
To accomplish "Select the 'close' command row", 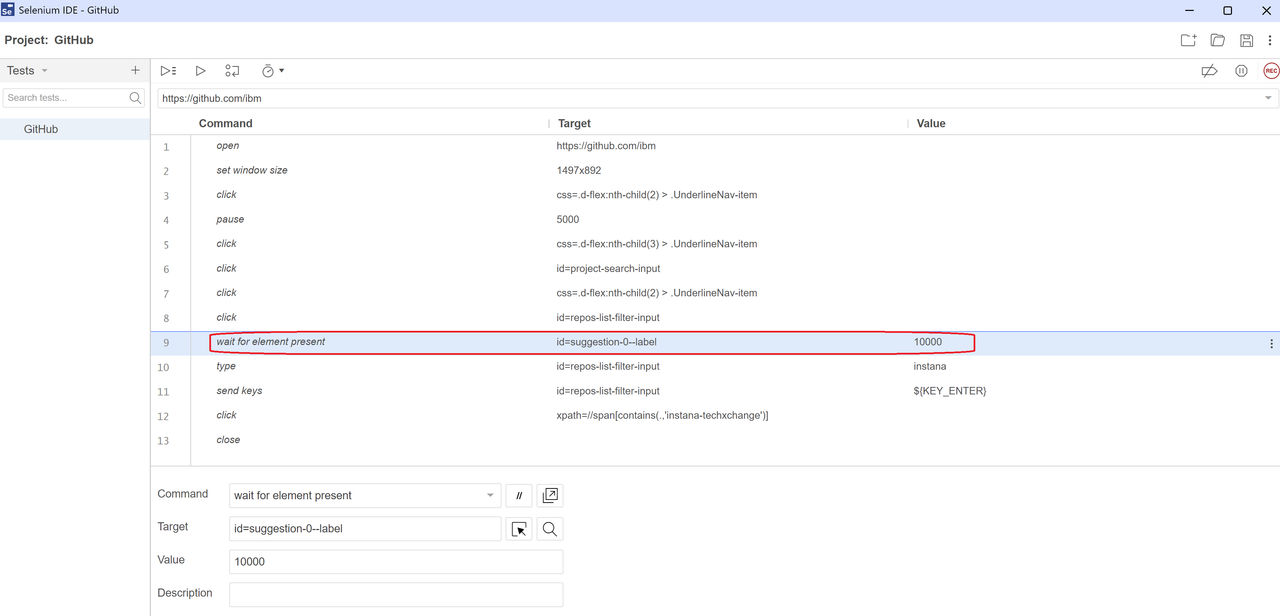I will point(715,440).
